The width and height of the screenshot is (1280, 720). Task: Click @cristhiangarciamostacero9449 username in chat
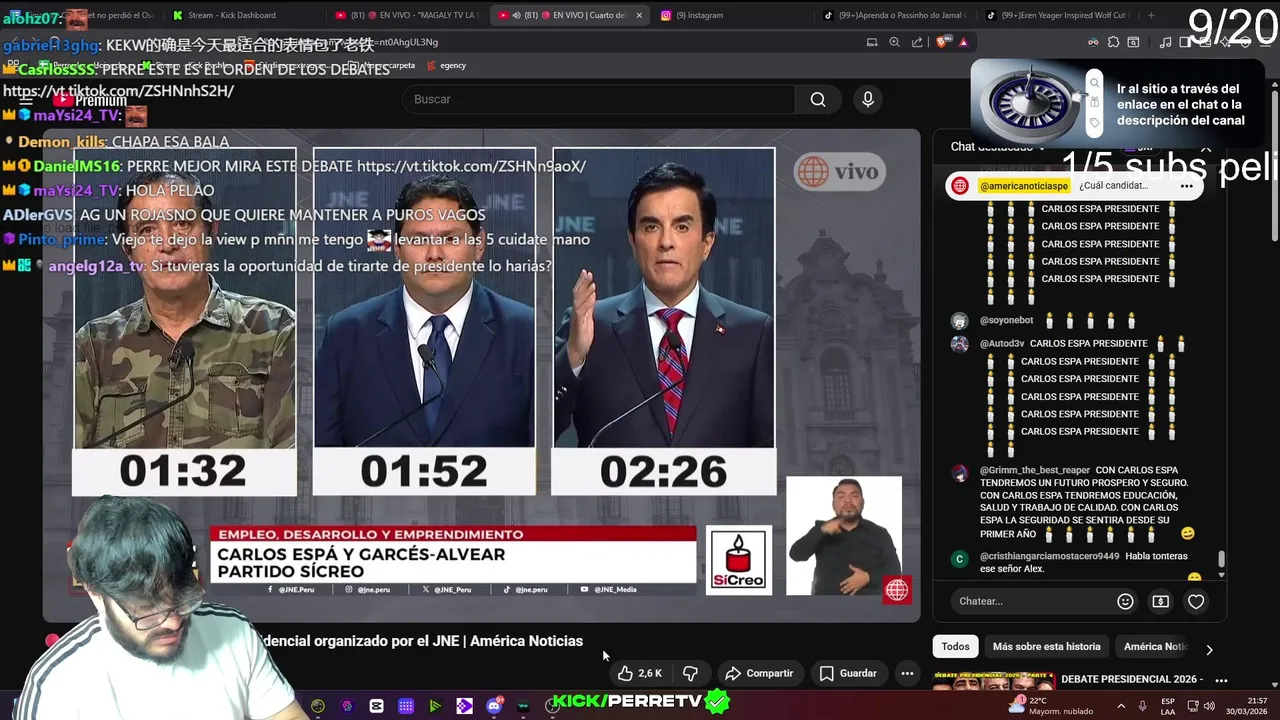tap(1049, 556)
